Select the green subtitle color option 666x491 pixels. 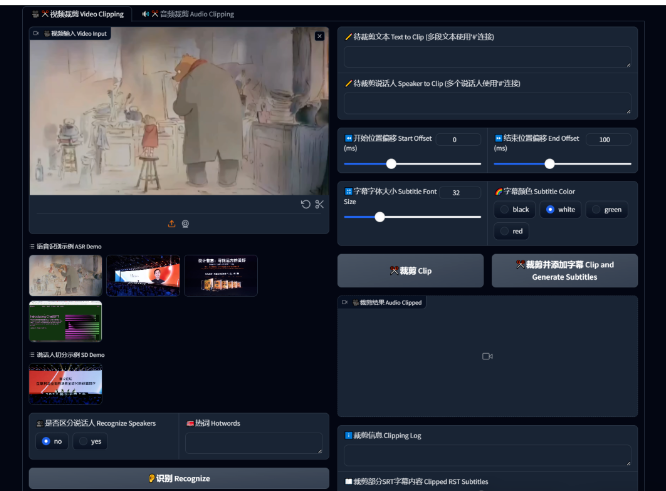click(x=607, y=210)
